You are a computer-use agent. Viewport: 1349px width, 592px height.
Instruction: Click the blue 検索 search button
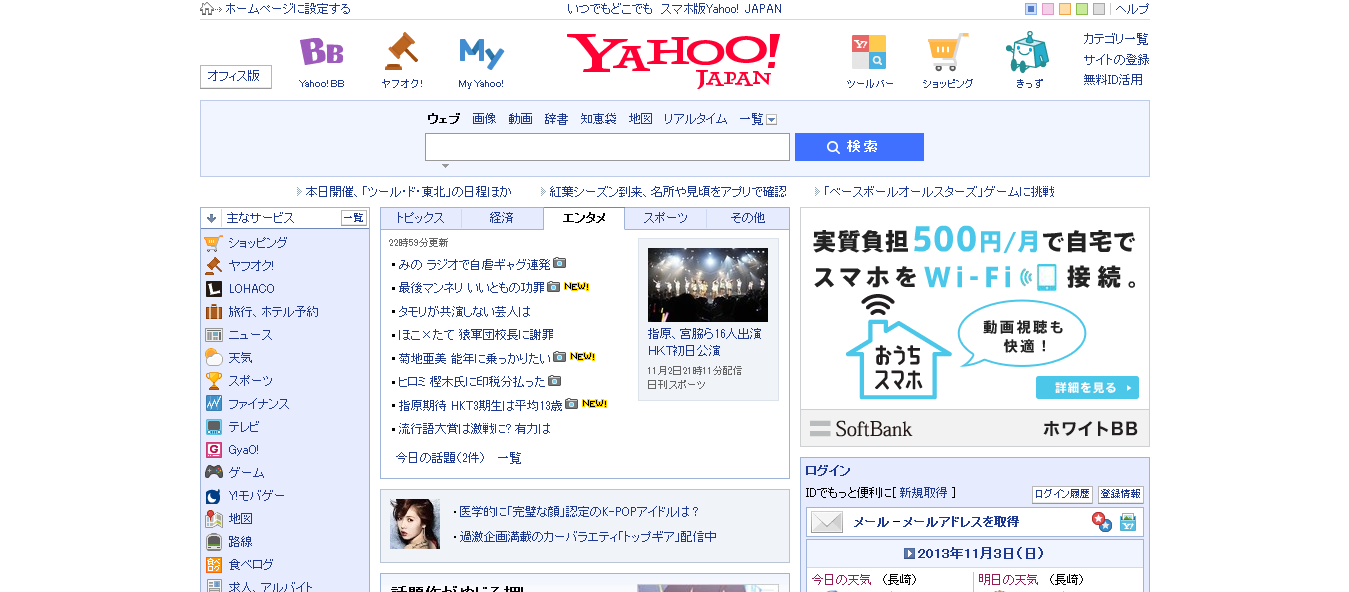point(859,147)
